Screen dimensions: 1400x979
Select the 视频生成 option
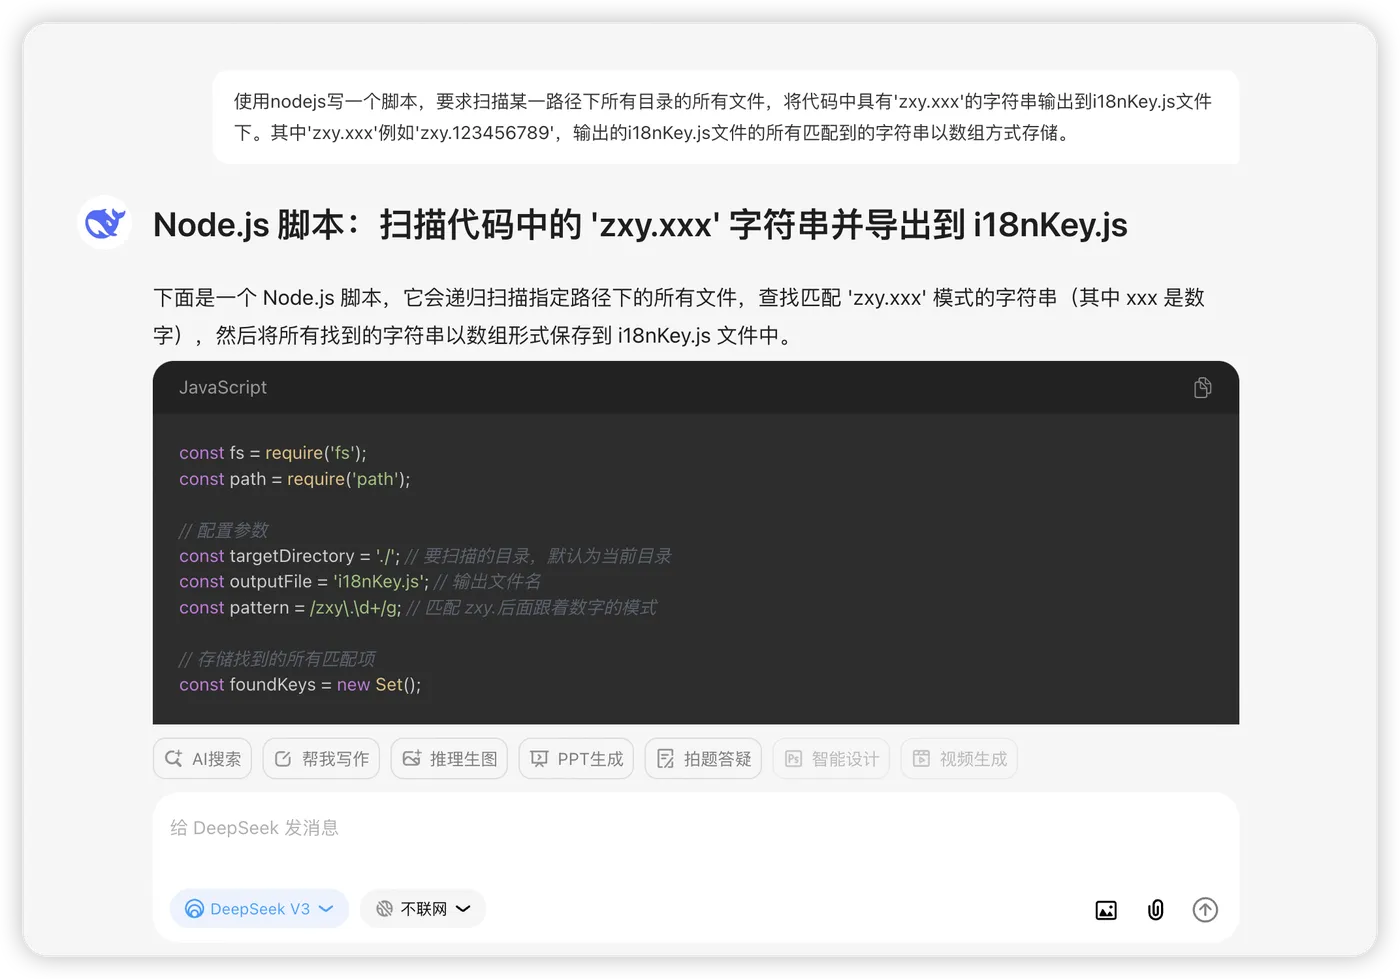[x=959, y=759]
